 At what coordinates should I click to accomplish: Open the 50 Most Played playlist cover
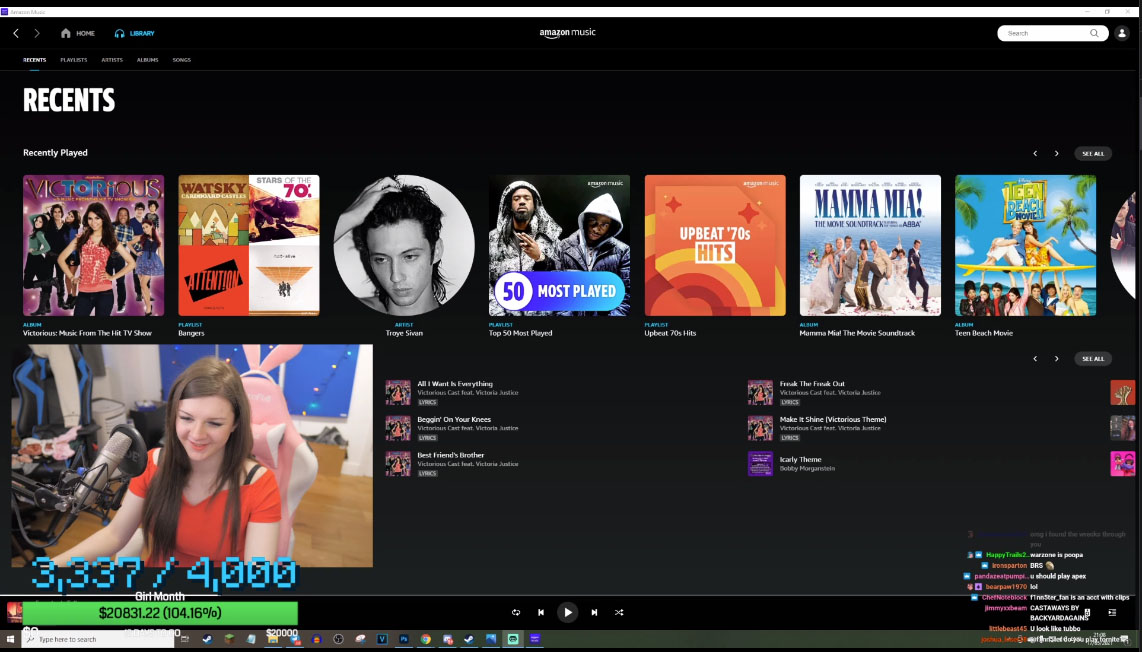pos(559,246)
